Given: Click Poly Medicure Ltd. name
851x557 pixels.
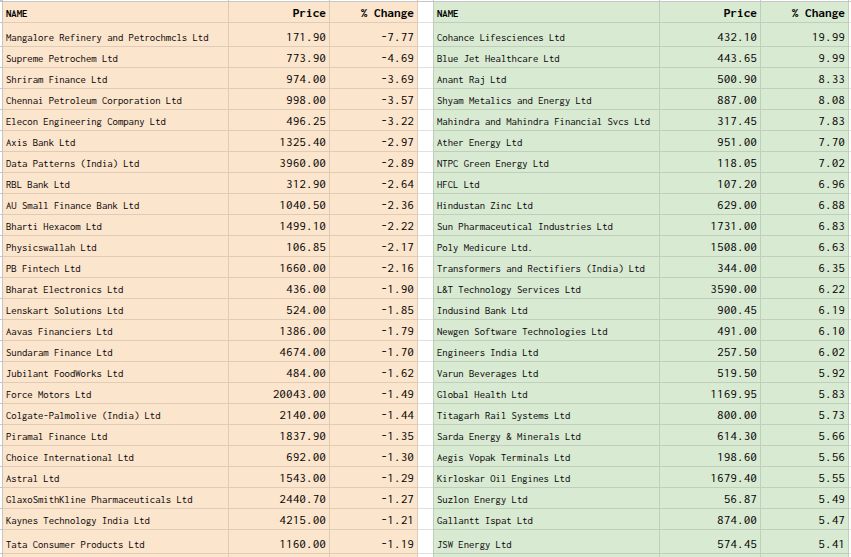Looking at the screenshot, I should click(484, 248).
